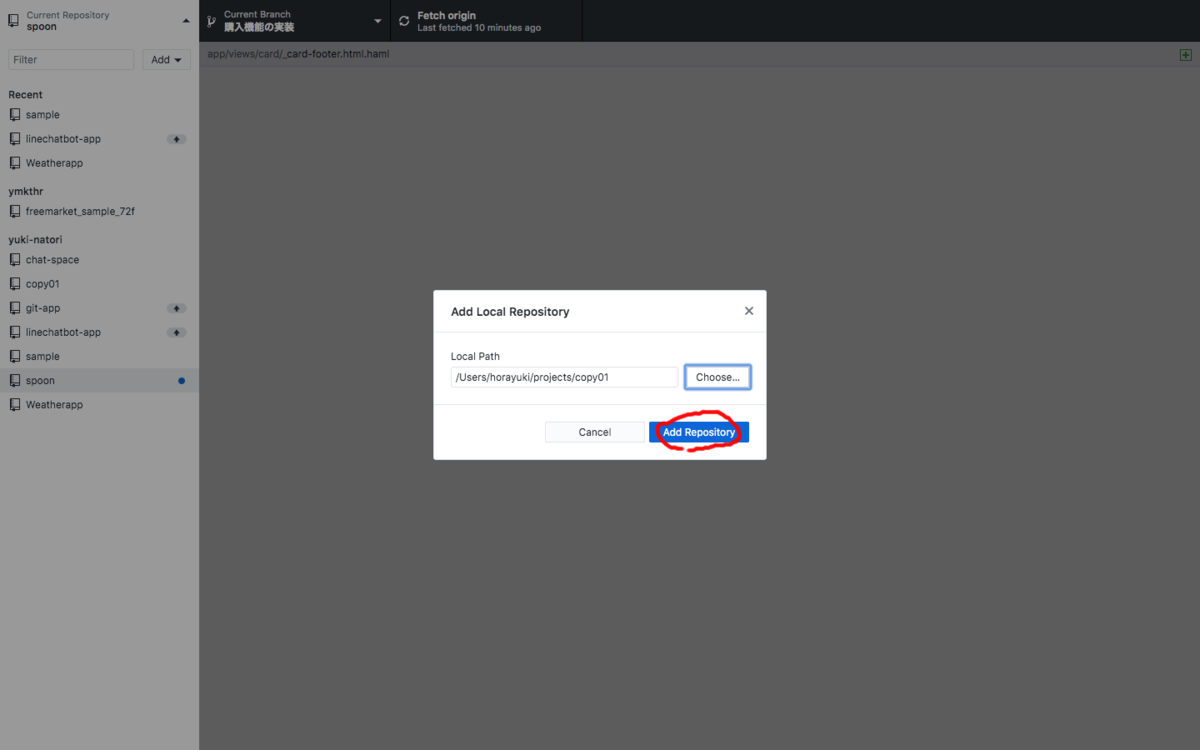
Task: Open the Current Repository dropdown
Action: click(x=99, y=21)
